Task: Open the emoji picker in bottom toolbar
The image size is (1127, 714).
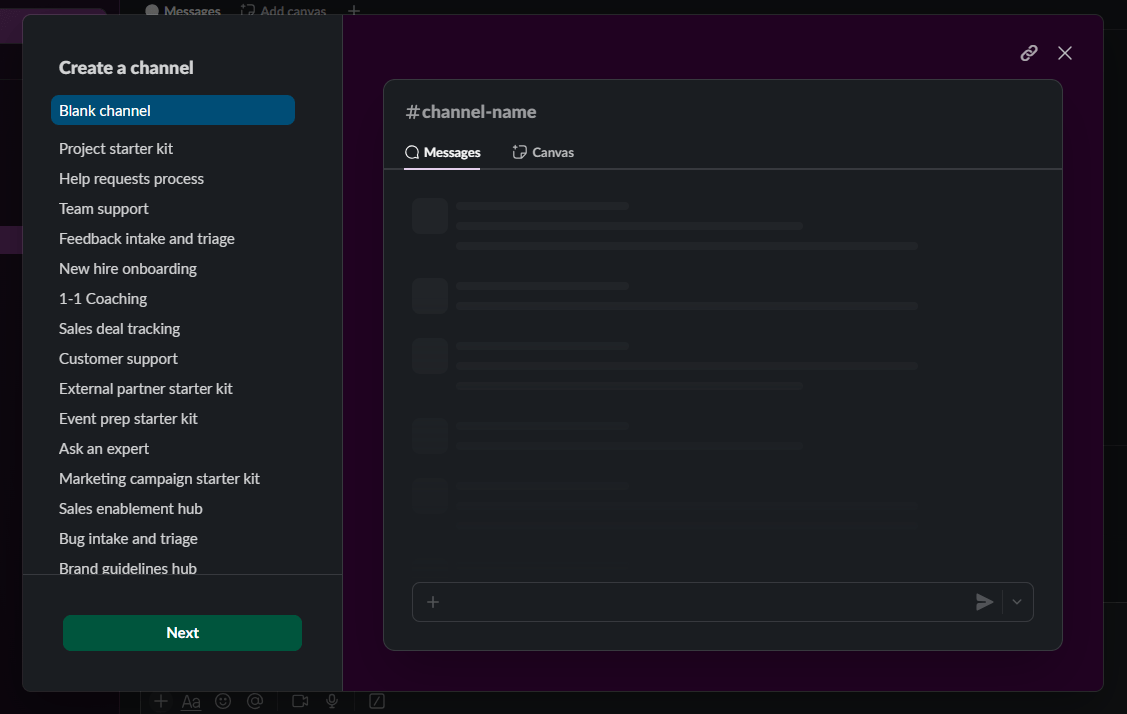Action: pyautogui.click(x=223, y=702)
